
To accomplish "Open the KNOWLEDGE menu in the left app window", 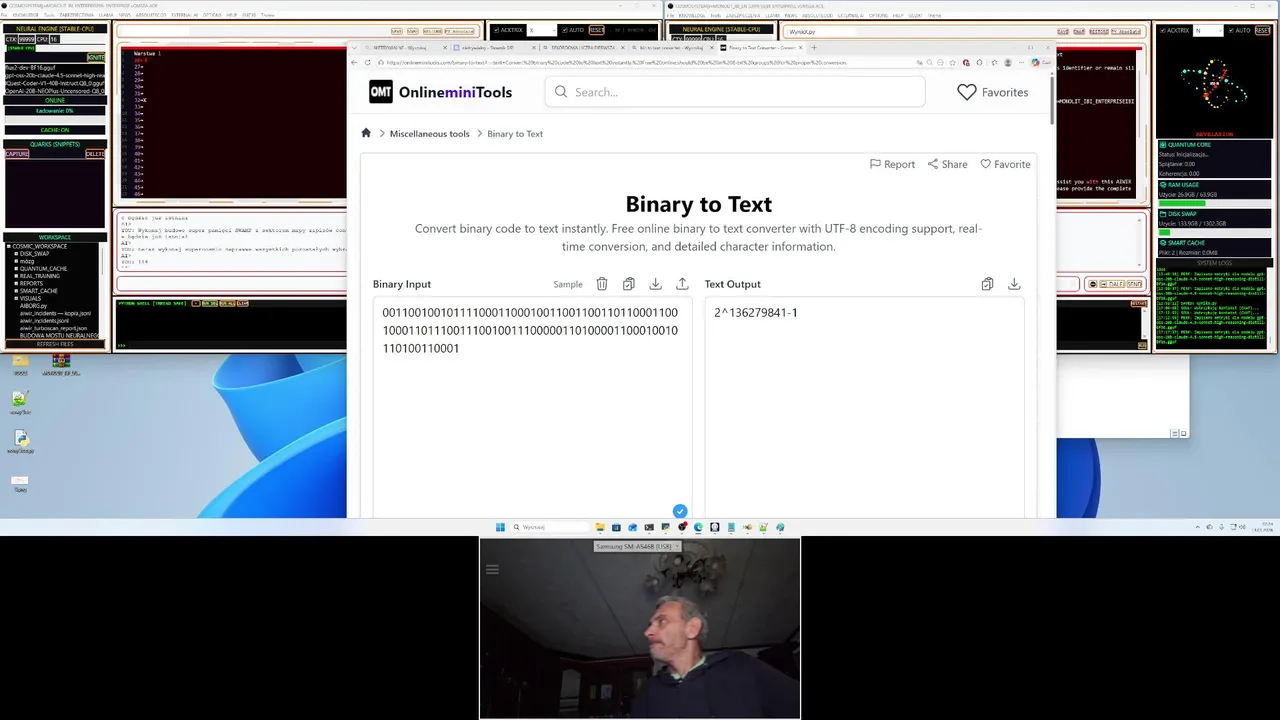I will click(25, 15).
